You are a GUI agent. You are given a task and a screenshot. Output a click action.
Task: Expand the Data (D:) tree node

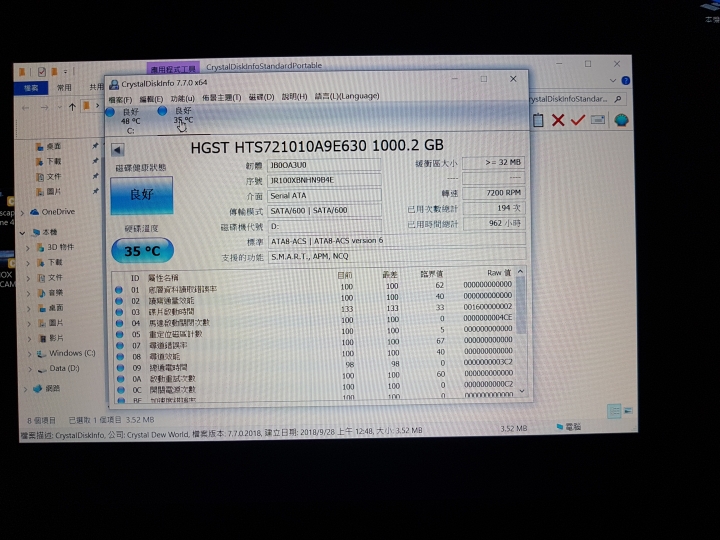tap(30, 369)
